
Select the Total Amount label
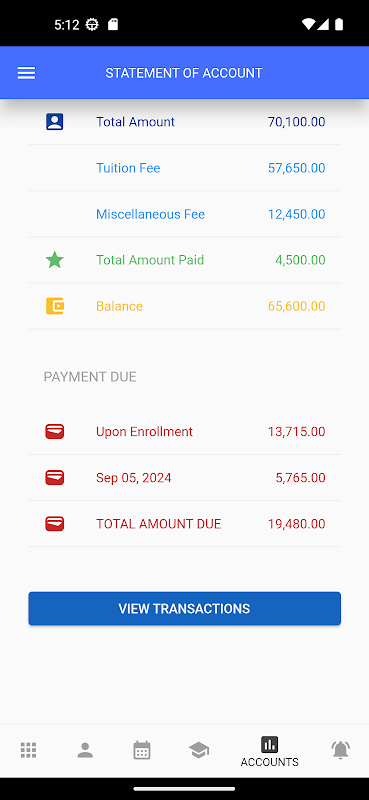pyautogui.click(x=135, y=122)
